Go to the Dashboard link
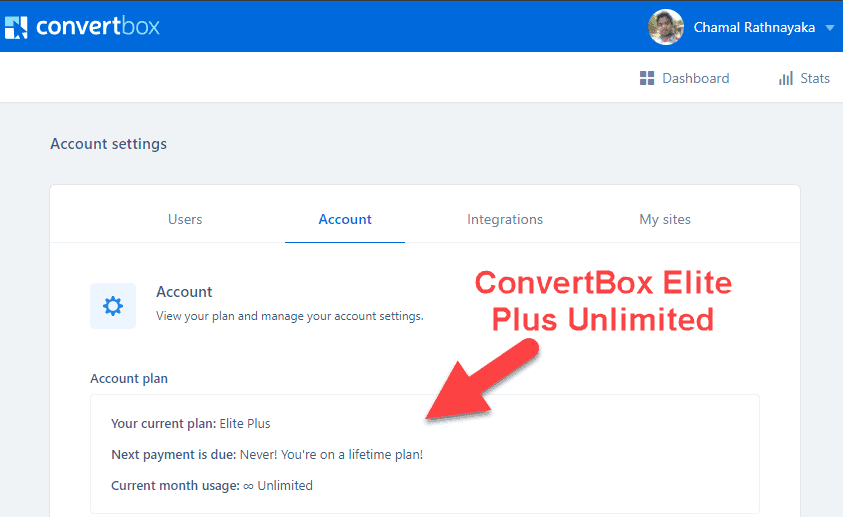The width and height of the screenshot is (843, 517). [695, 78]
